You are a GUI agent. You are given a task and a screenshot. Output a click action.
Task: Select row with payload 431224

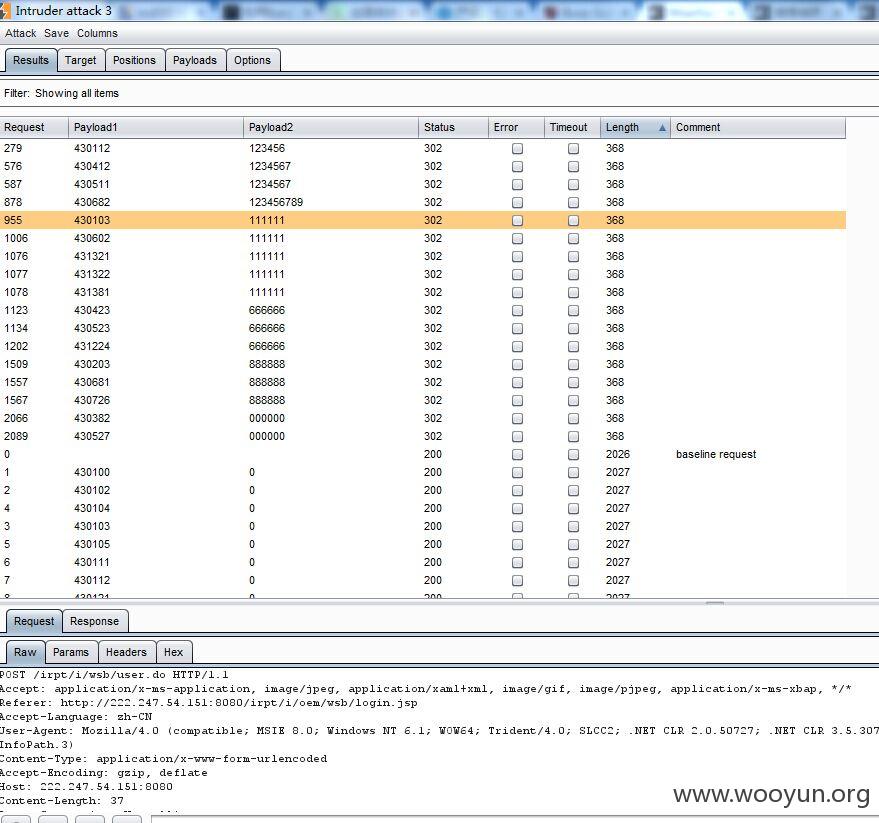click(423, 346)
